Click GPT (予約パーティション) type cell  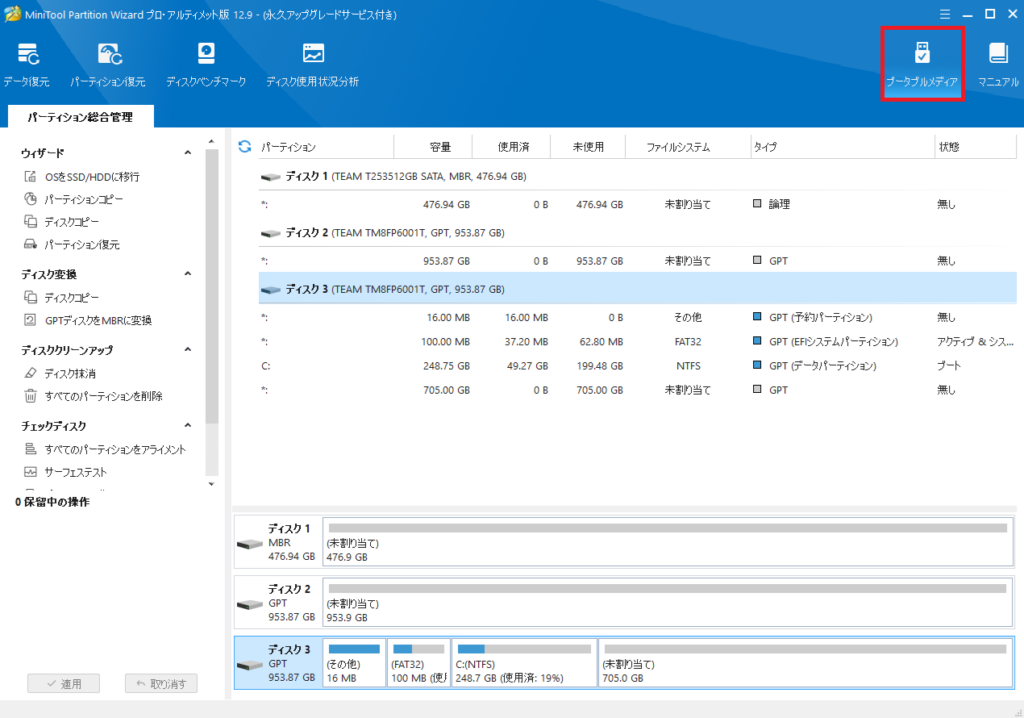[813, 318]
